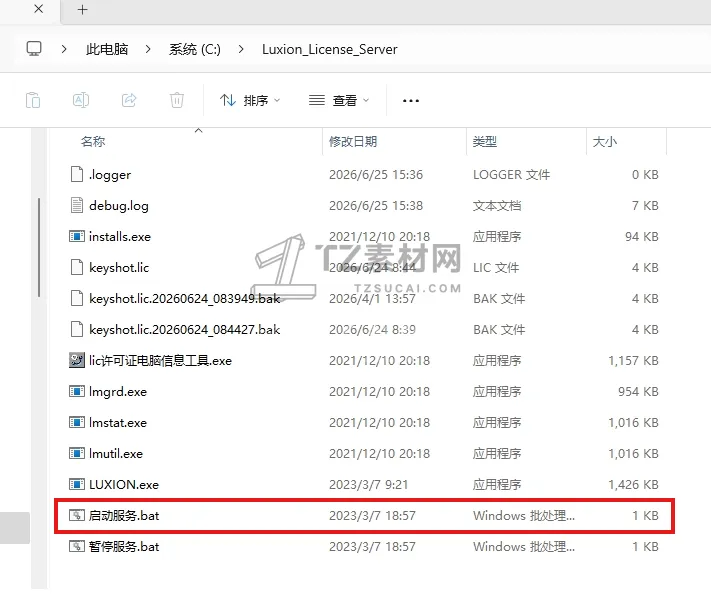Select the .logger file icon
The height and width of the screenshot is (608, 711).
tap(77, 174)
